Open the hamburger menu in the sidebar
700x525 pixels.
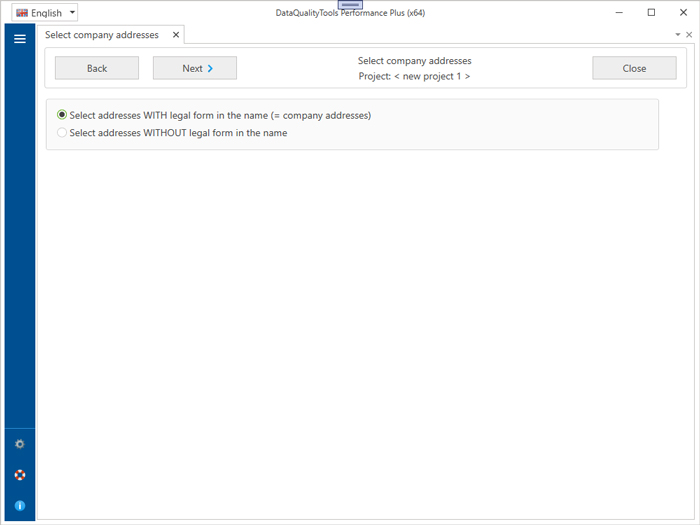19,38
